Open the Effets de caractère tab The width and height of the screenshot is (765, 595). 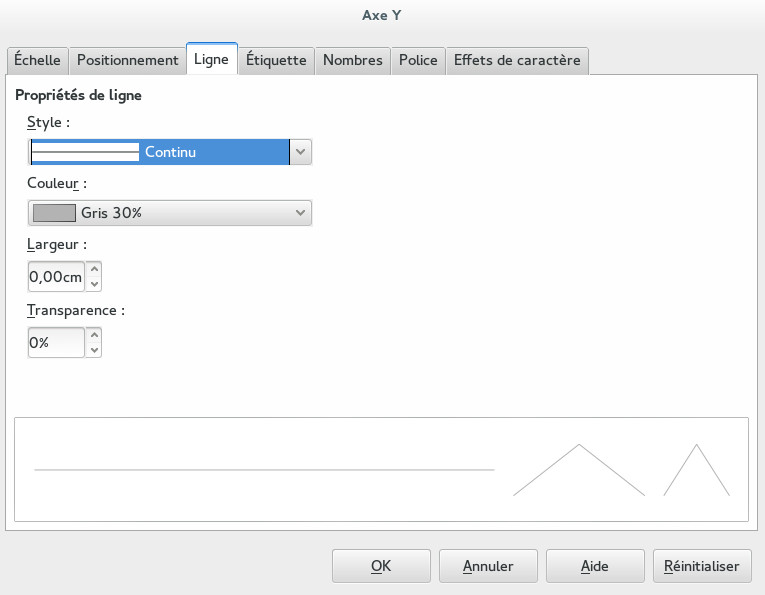coord(516,60)
